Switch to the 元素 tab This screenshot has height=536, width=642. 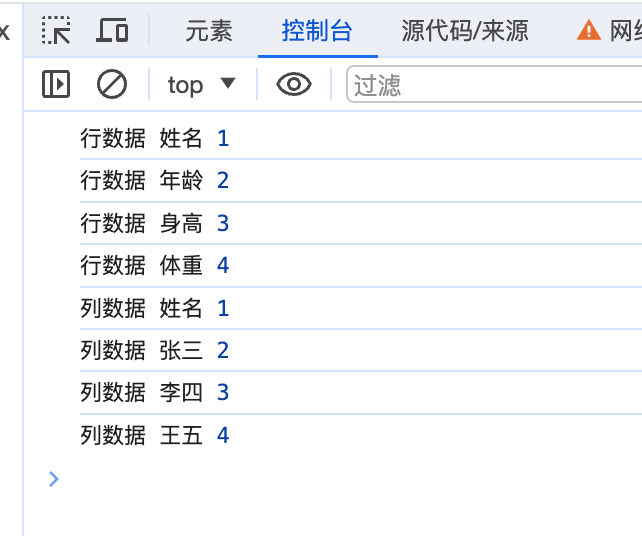[209, 31]
